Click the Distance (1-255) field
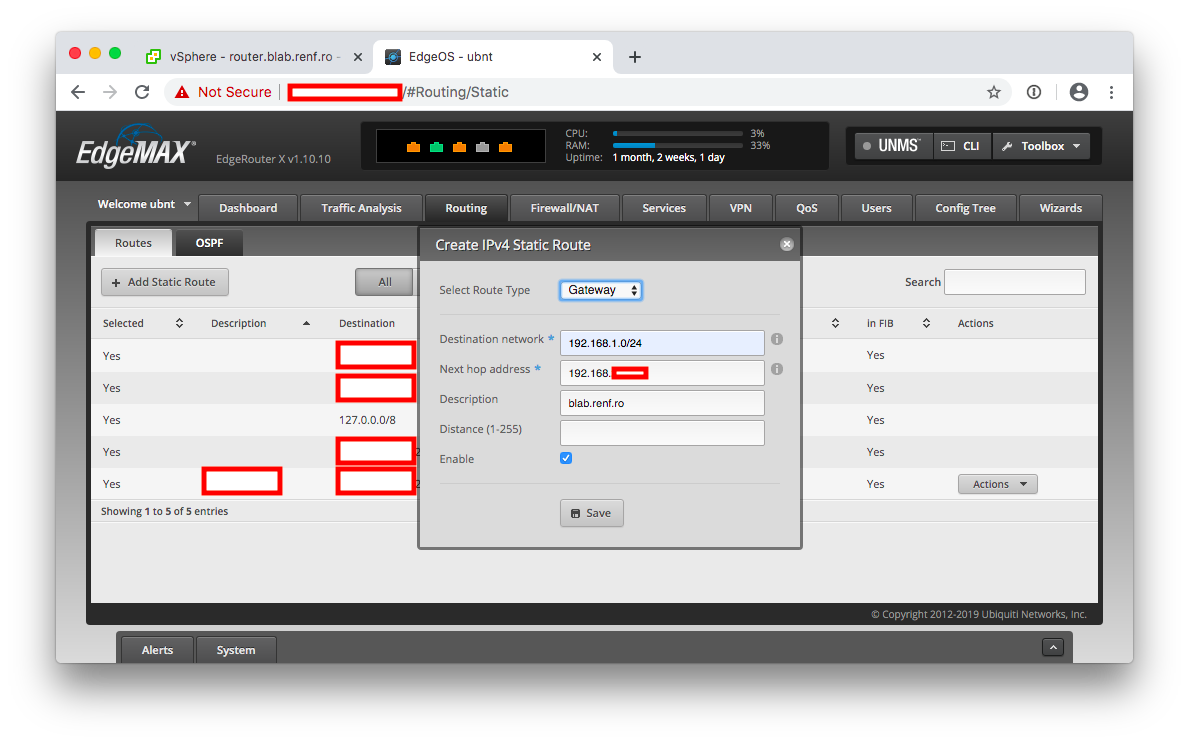This screenshot has height=743, width=1189. click(x=662, y=433)
